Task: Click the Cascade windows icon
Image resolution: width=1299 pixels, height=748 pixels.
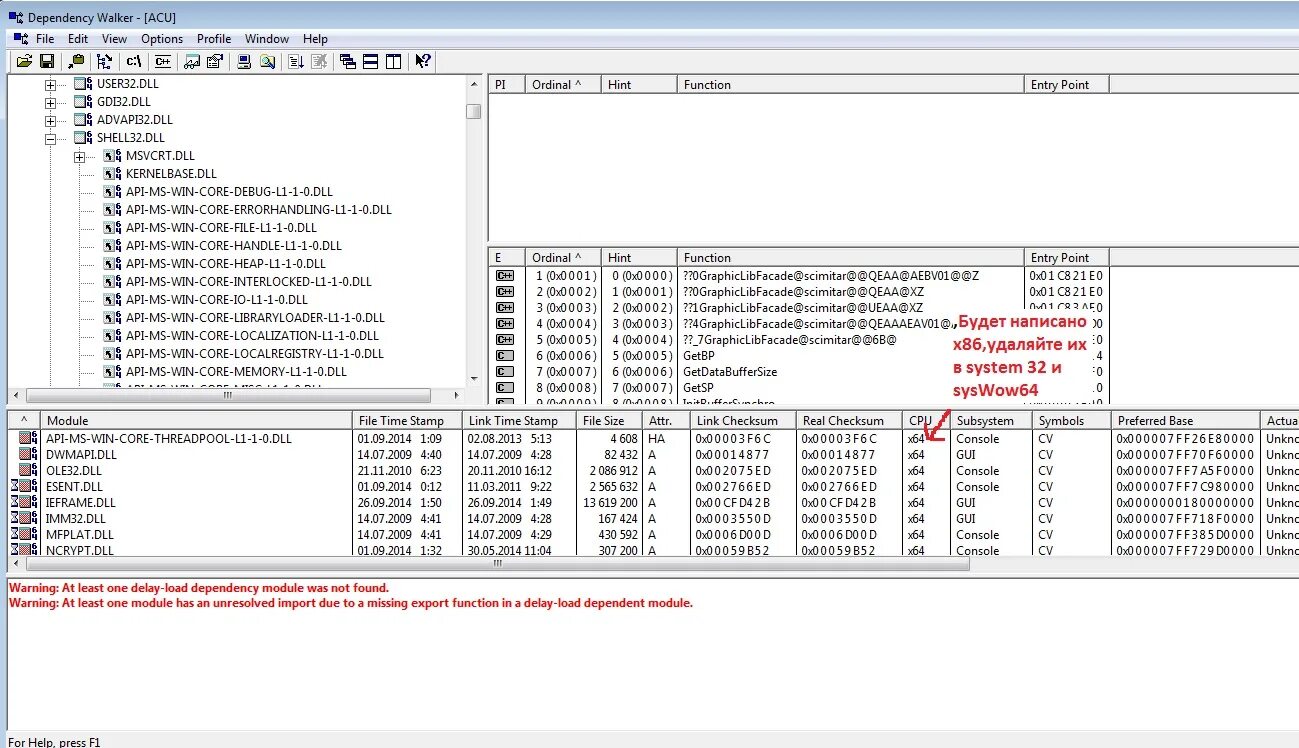Action: click(348, 61)
